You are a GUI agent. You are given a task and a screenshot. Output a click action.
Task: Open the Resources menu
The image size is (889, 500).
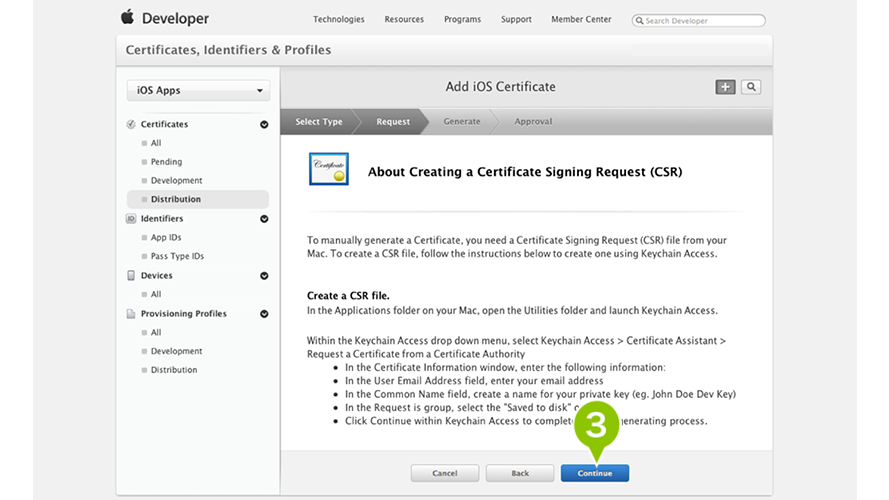click(404, 19)
